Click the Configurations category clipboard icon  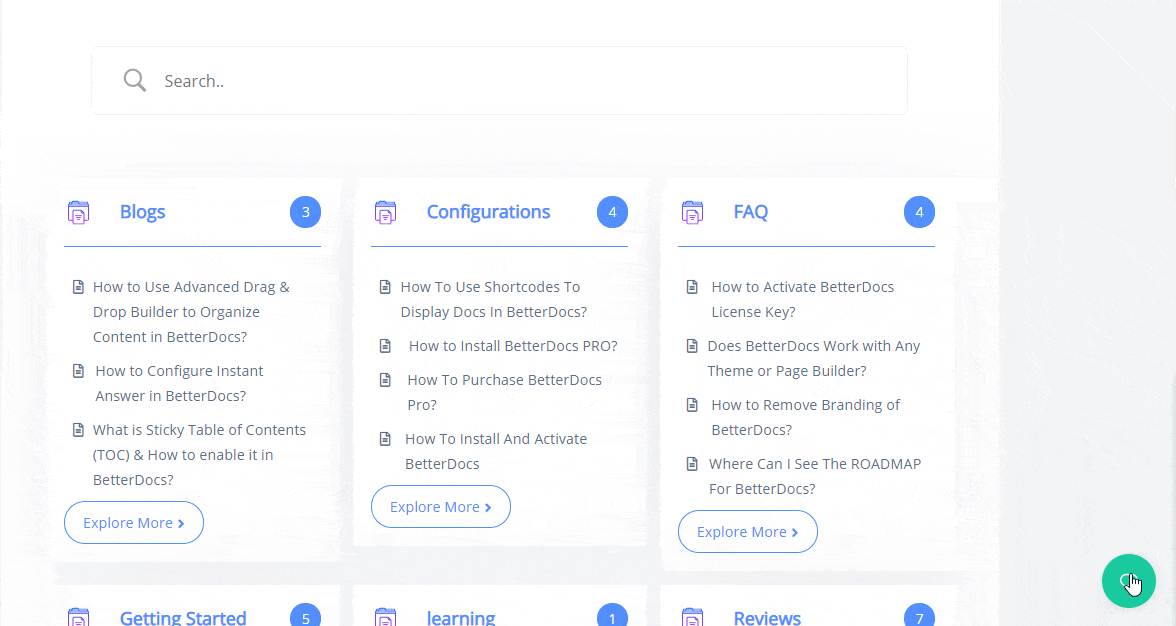(x=385, y=211)
